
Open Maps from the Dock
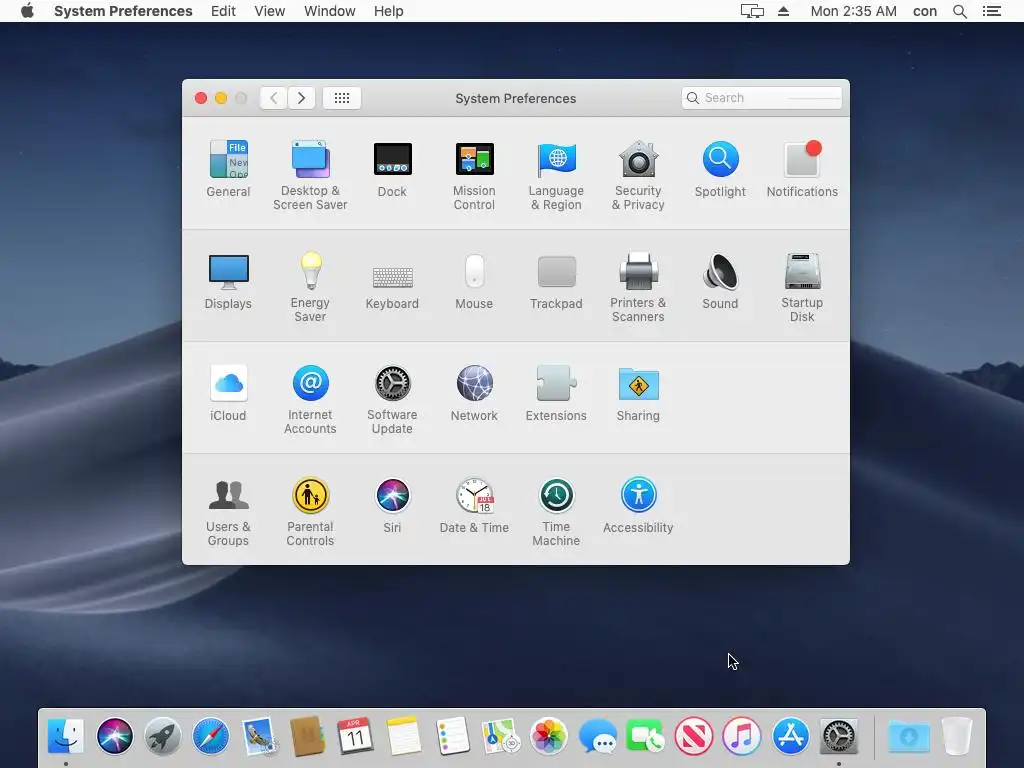500,736
